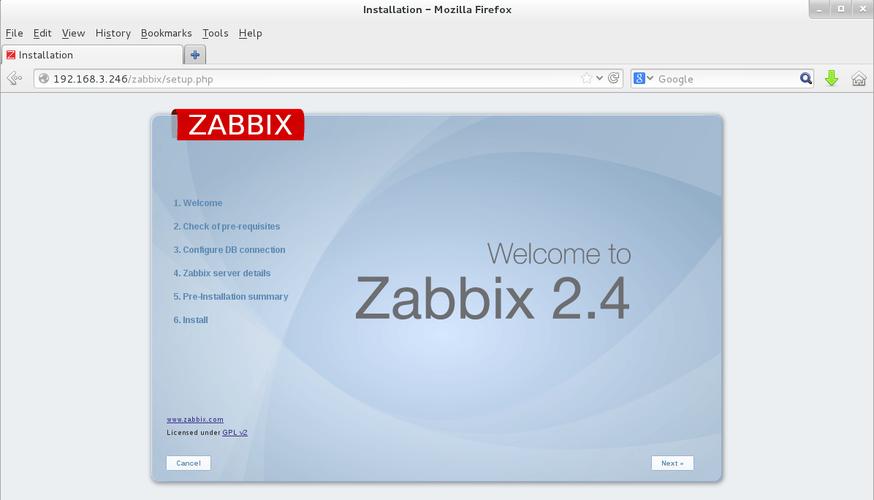Open the GPL v2 license link
Screen dimensions: 874x500
(235, 432)
